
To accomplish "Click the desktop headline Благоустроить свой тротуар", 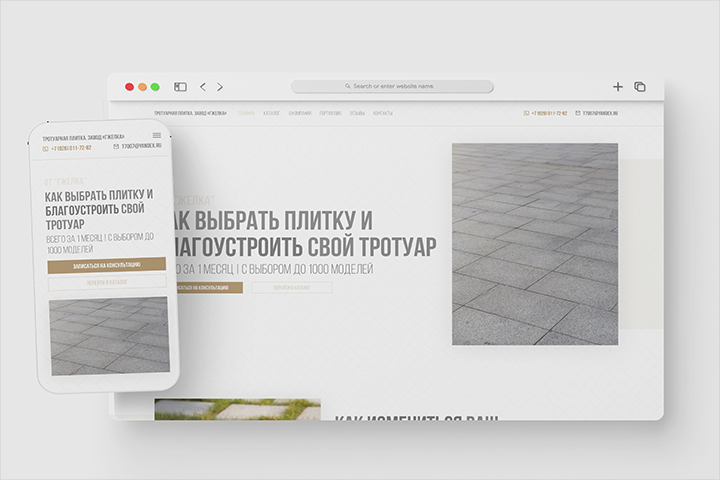I will 303,246.
